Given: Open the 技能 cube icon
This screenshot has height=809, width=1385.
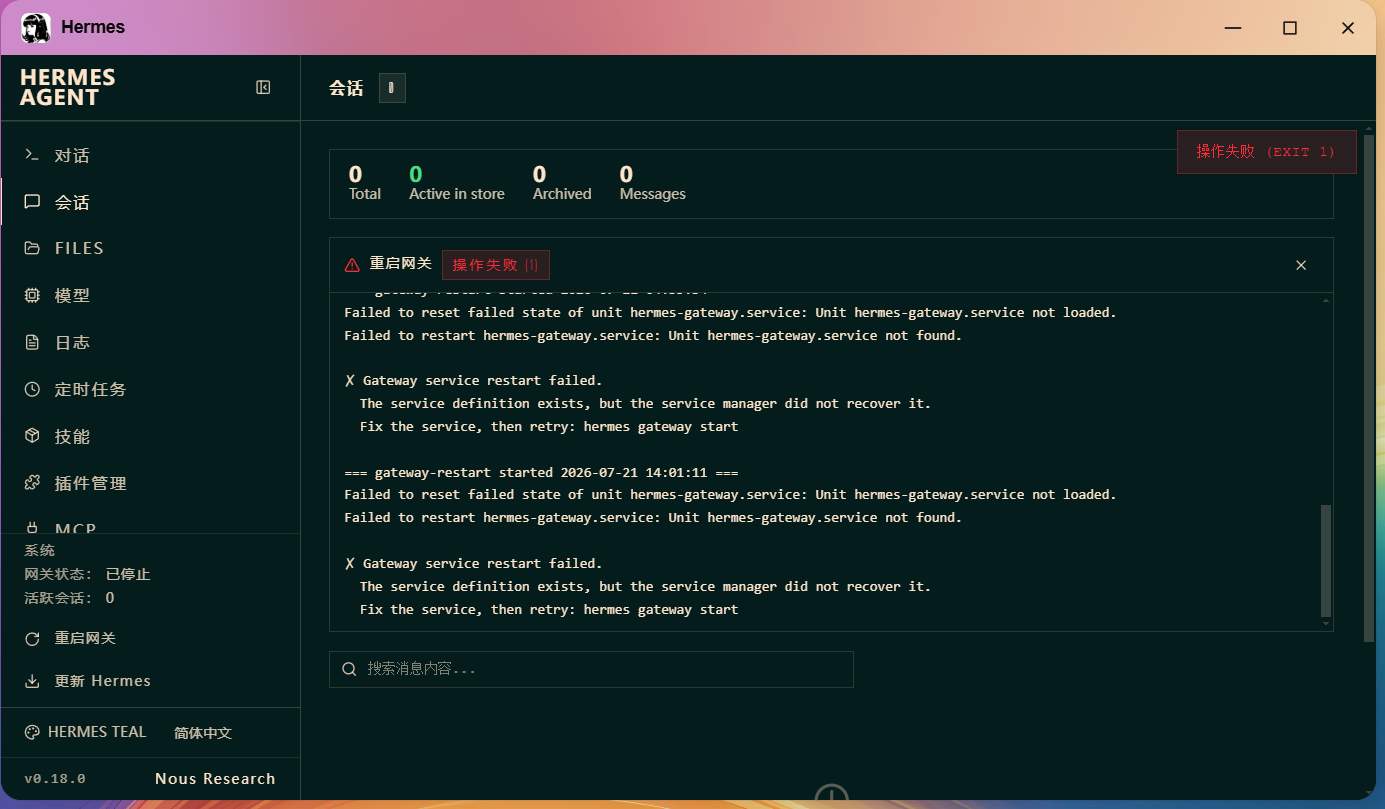Looking at the screenshot, I should [x=32, y=436].
